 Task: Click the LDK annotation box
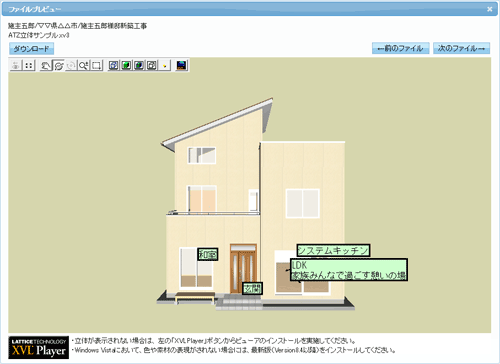coord(349,270)
